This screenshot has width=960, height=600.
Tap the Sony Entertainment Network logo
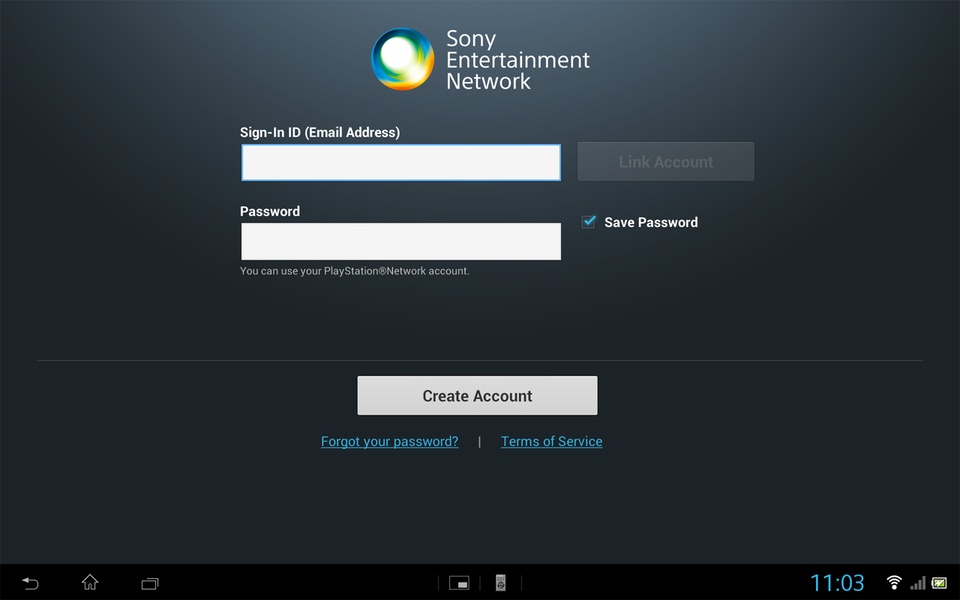(x=481, y=59)
